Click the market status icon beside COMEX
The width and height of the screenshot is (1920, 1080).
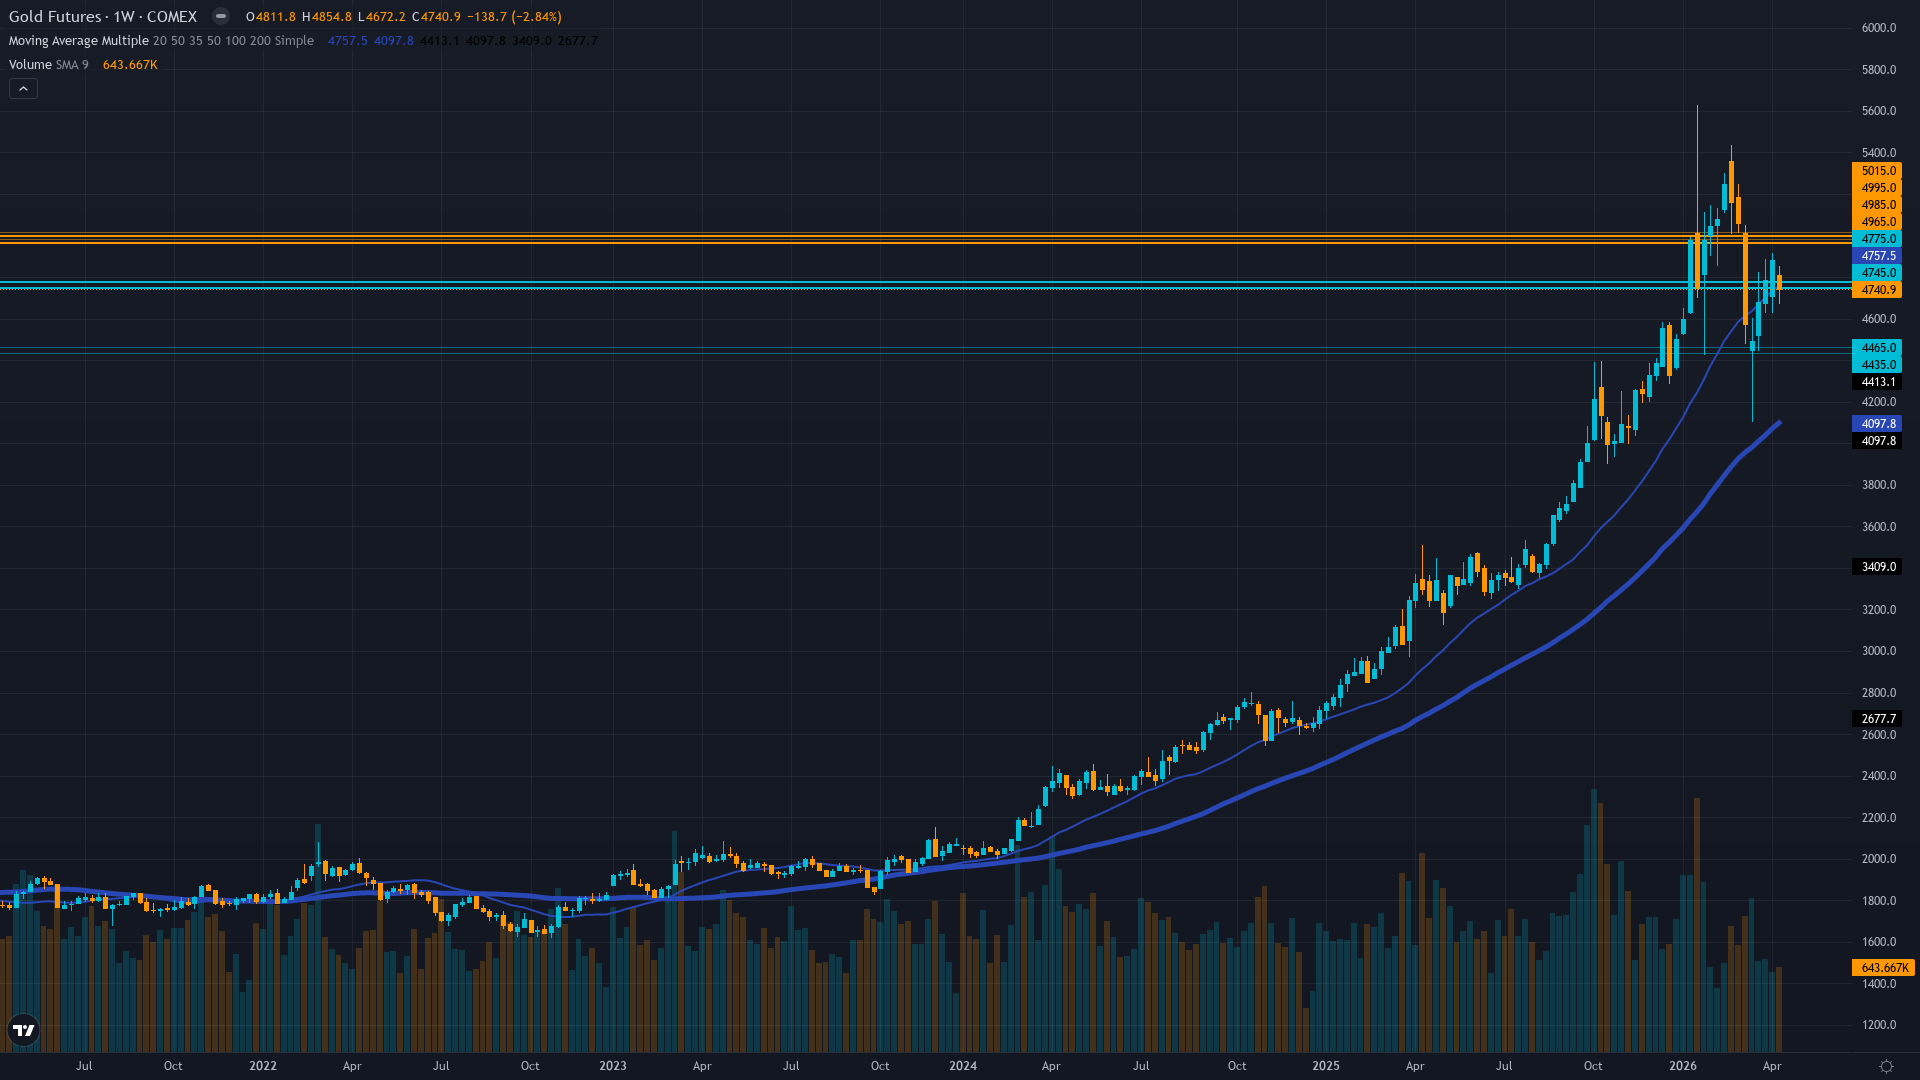[221, 16]
